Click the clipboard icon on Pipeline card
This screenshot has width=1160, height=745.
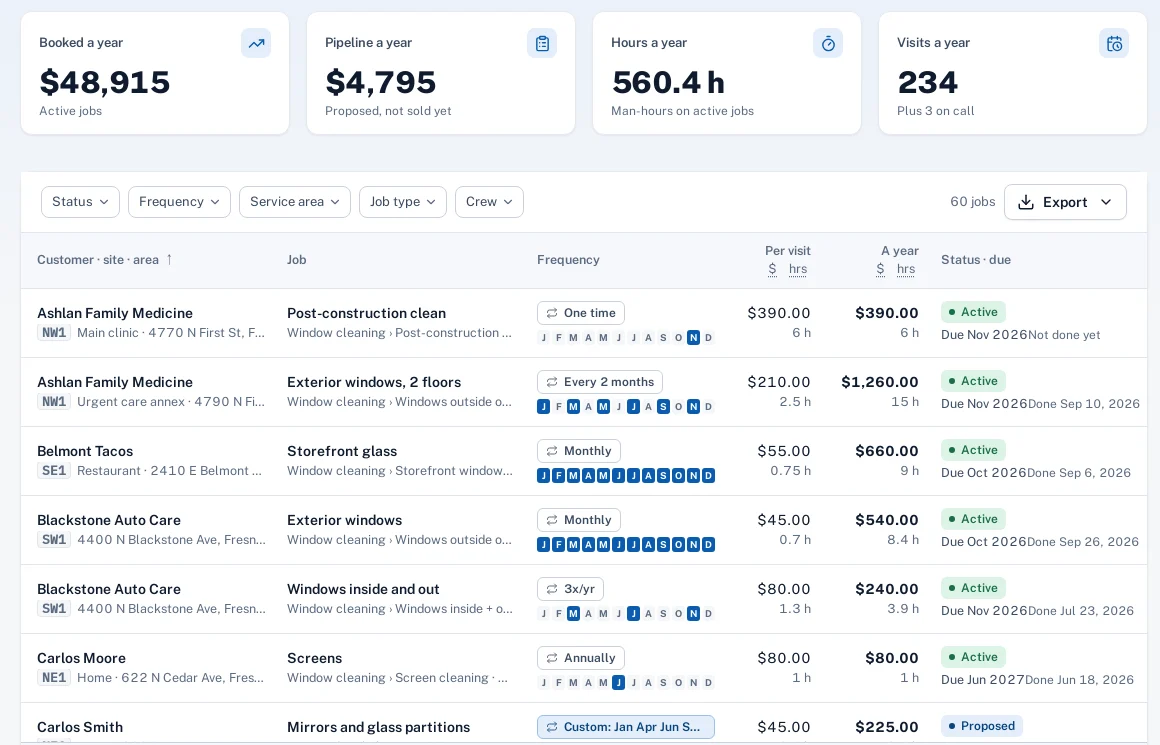click(x=542, y=44)
